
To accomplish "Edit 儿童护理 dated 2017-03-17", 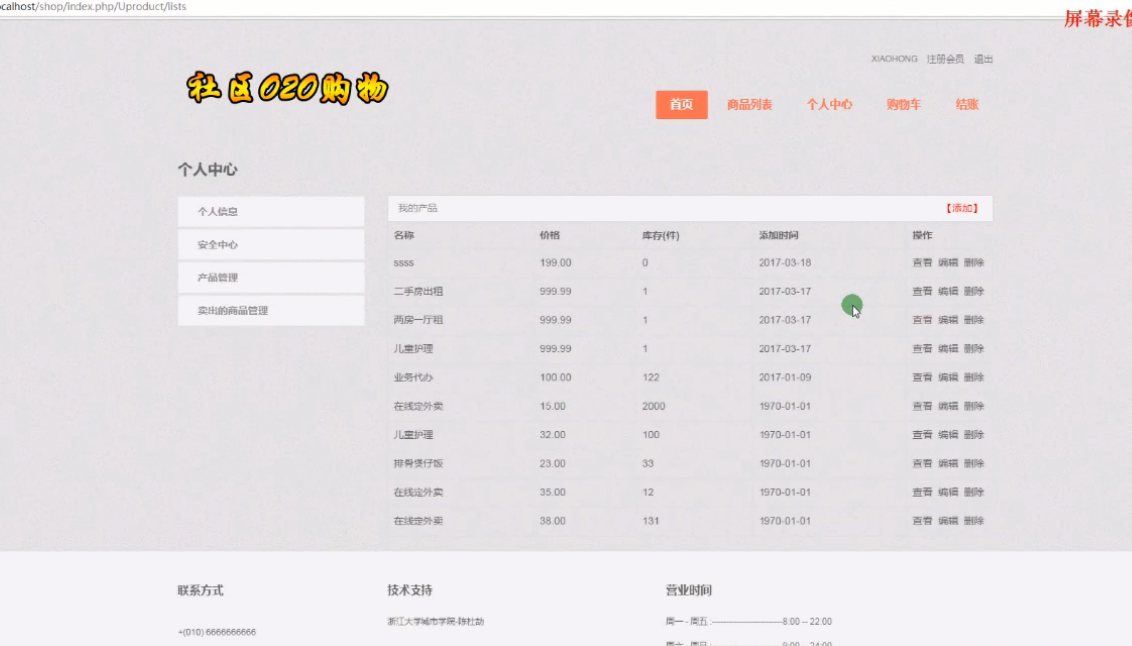I will (x=948, y=349).
